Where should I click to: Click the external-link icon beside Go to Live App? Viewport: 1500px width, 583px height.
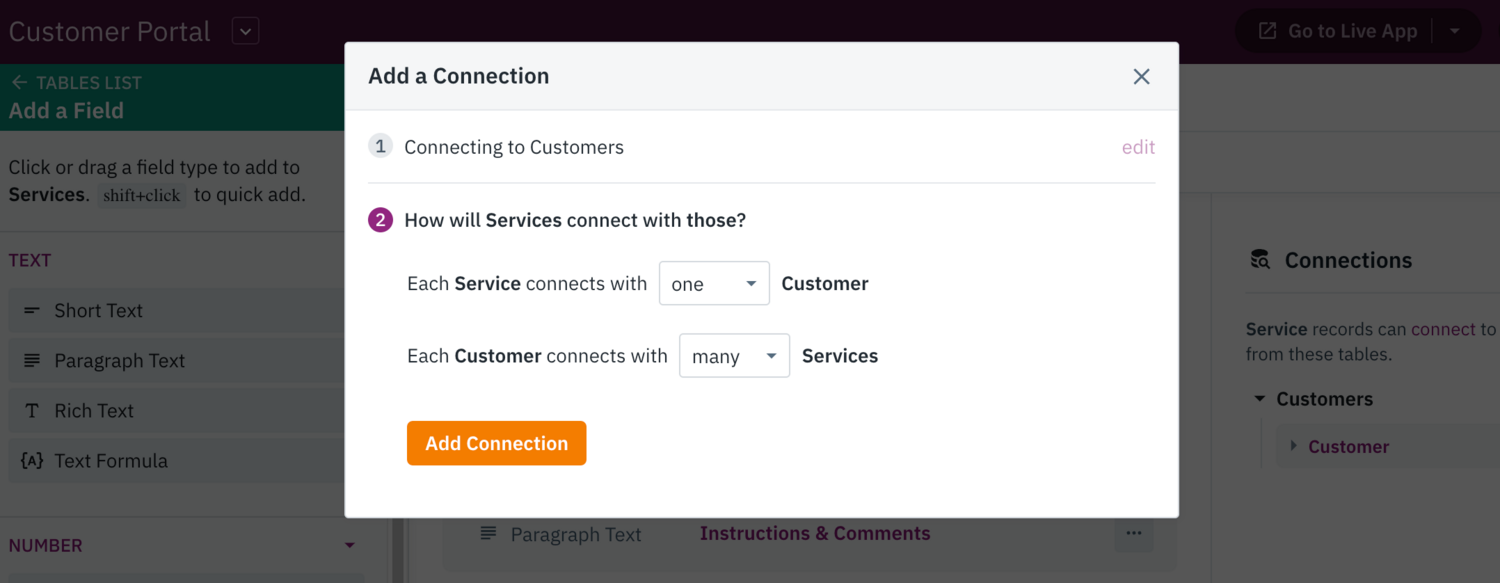tap(1267, 32)
